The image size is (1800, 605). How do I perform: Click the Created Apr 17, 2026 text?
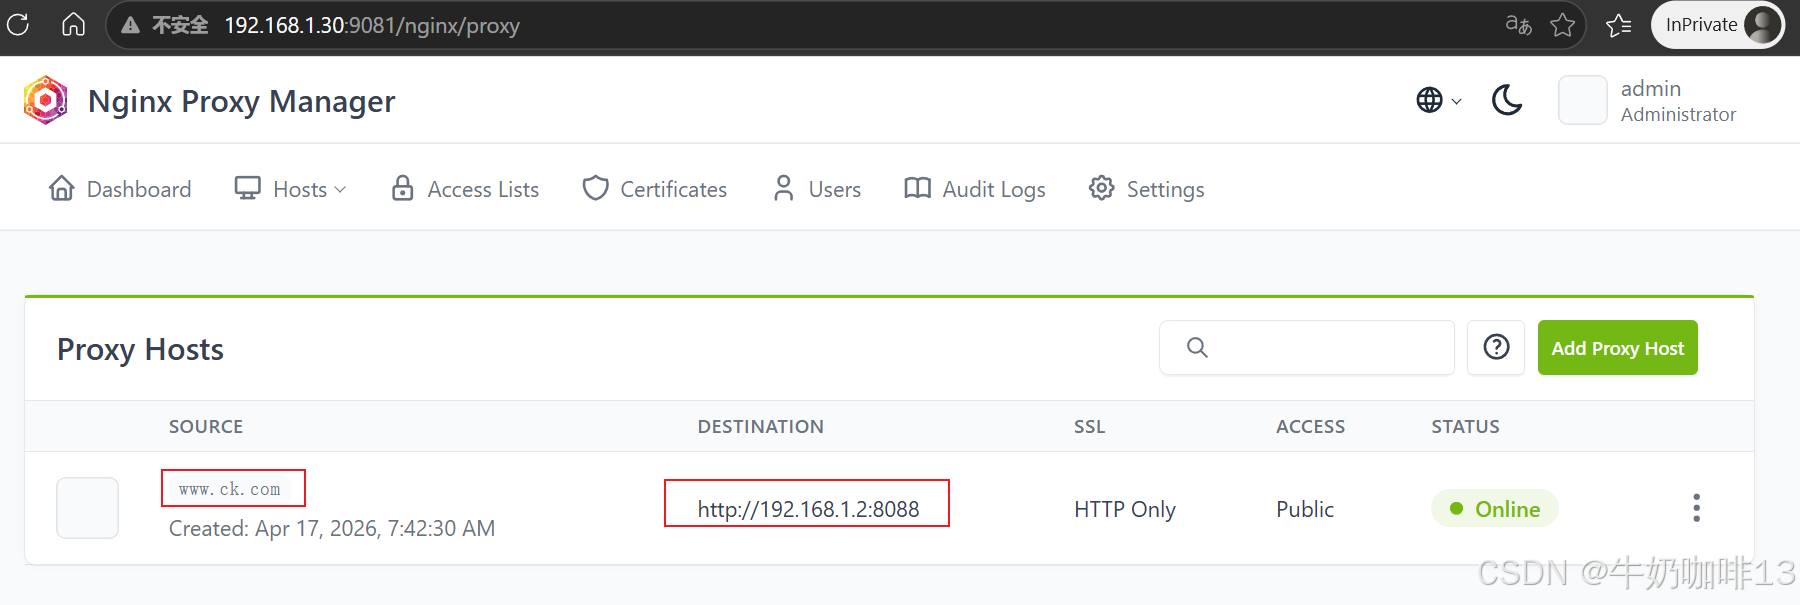pos(332,528)
